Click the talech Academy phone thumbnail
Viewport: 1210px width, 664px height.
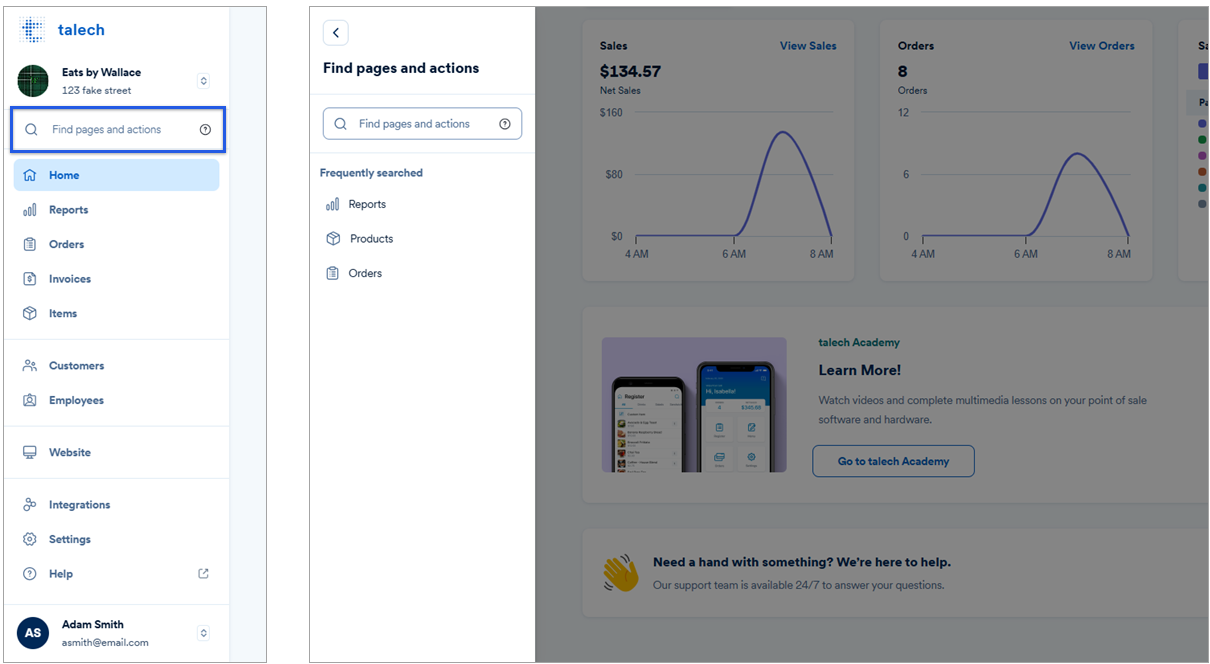tap(694, 404)
